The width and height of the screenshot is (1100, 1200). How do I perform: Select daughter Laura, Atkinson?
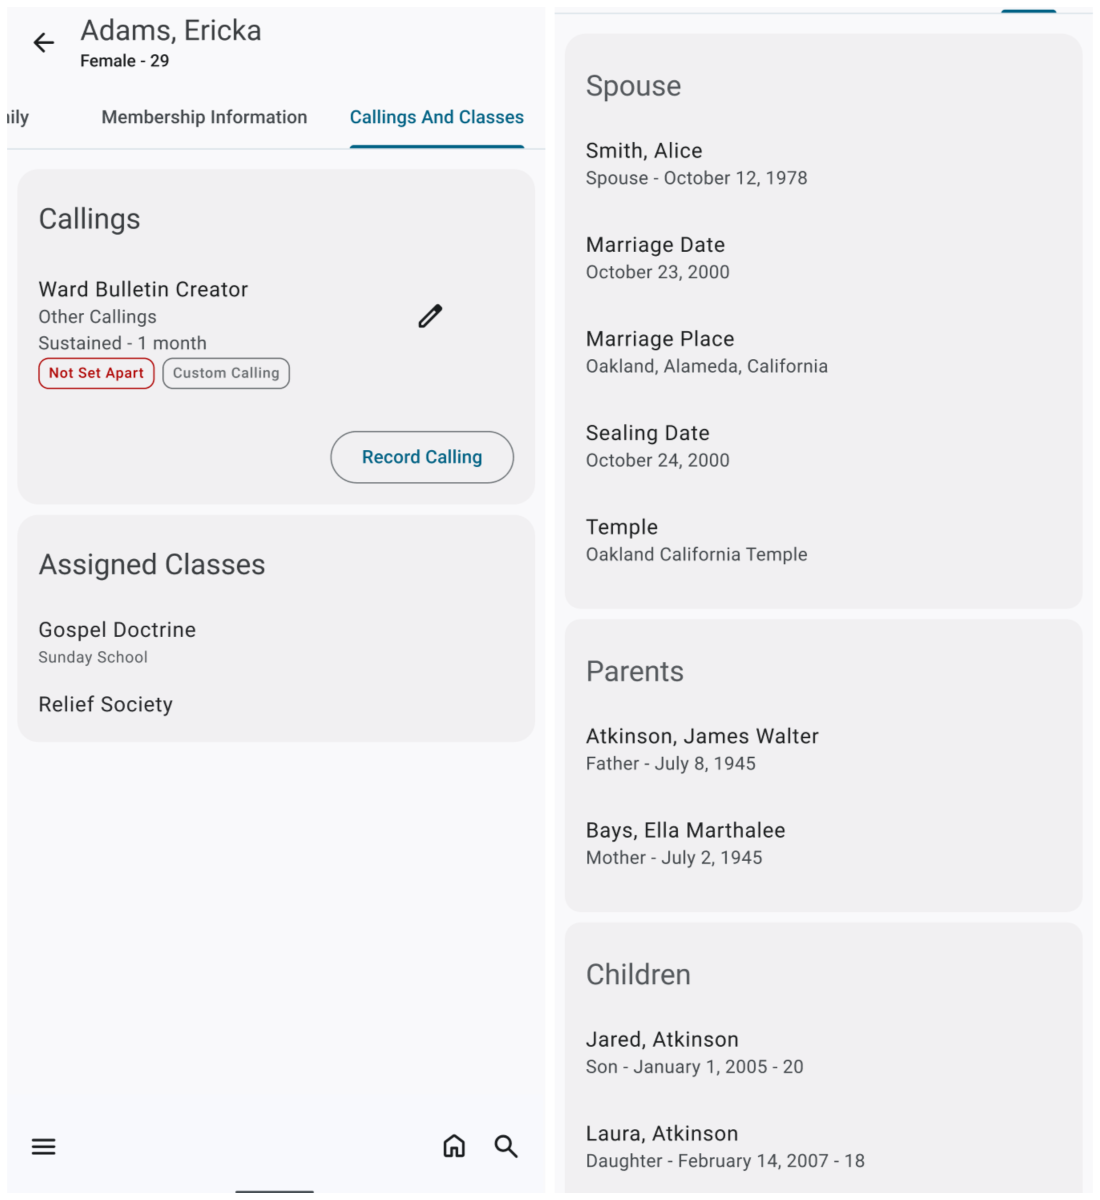point(724,1146)
